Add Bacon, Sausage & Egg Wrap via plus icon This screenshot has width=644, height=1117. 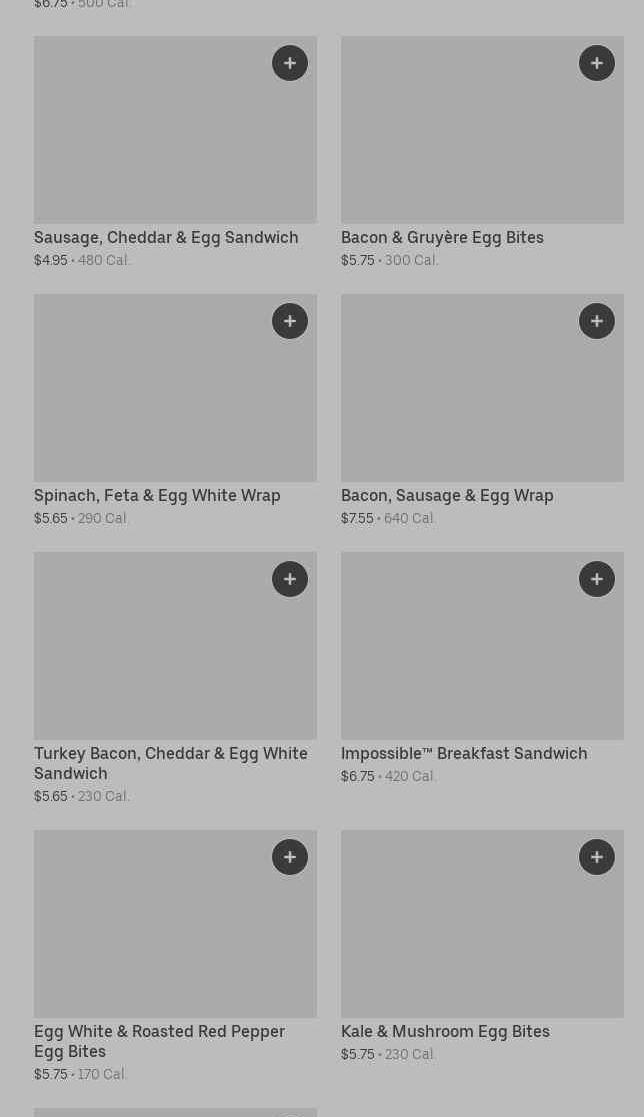pos(597,321)
